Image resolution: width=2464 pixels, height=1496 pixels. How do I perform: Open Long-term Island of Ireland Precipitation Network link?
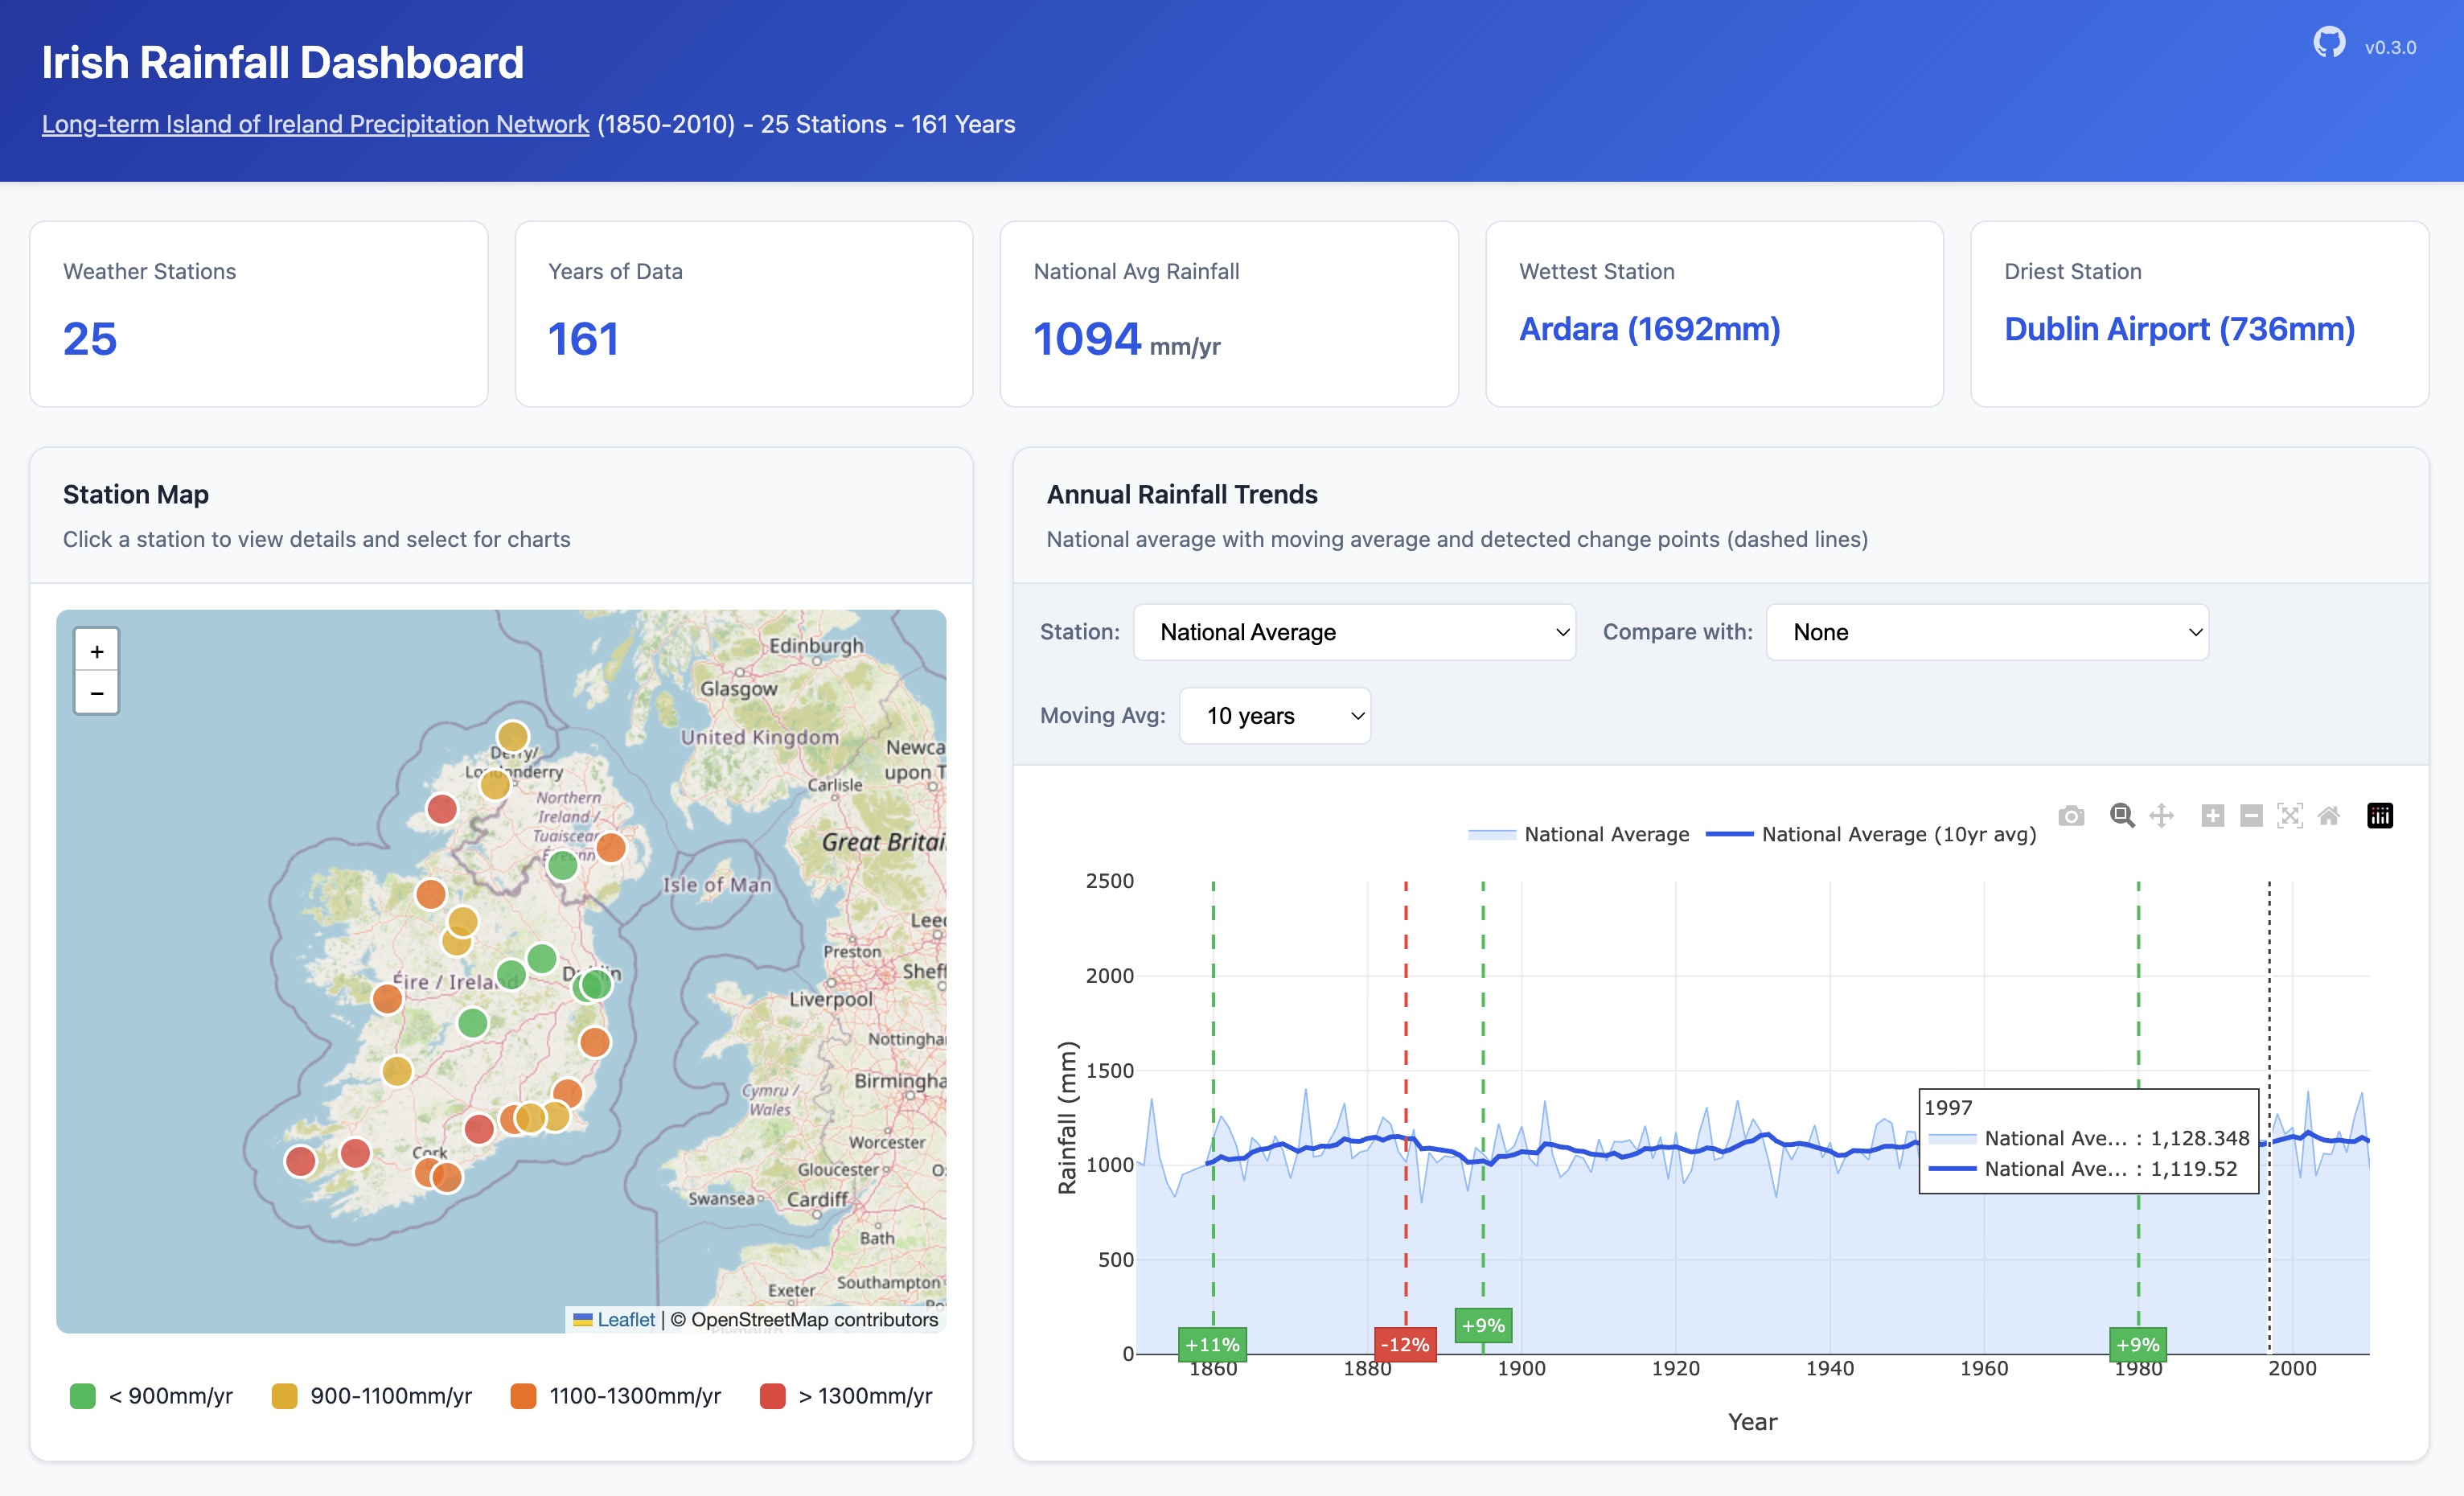click(x=315, y=124)
